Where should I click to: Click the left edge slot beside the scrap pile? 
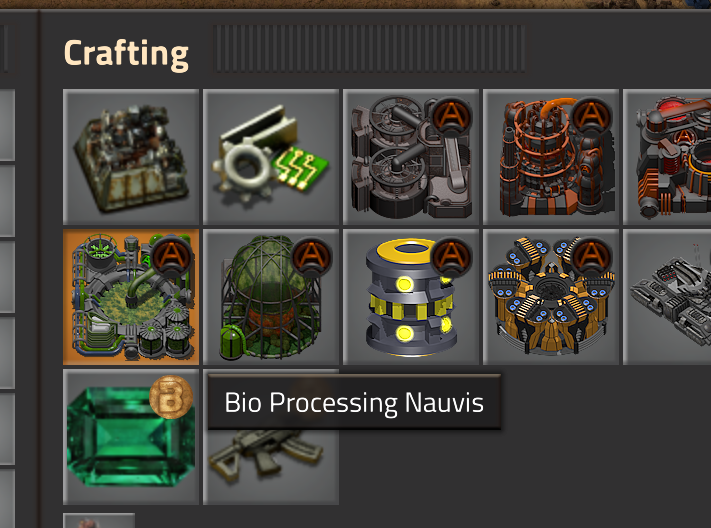tap(7, 125)
